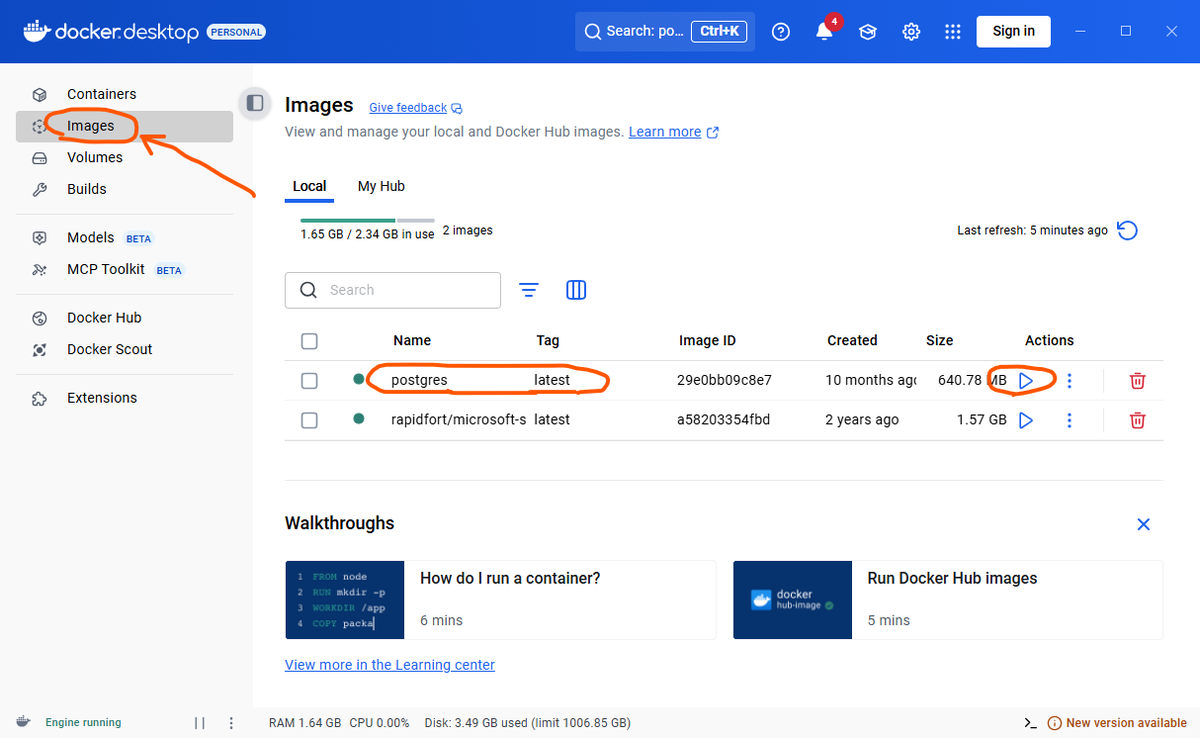Screen dimensions: 1200x738
Task: Open the Containers section in sidebar
Action: pos(124,94)
